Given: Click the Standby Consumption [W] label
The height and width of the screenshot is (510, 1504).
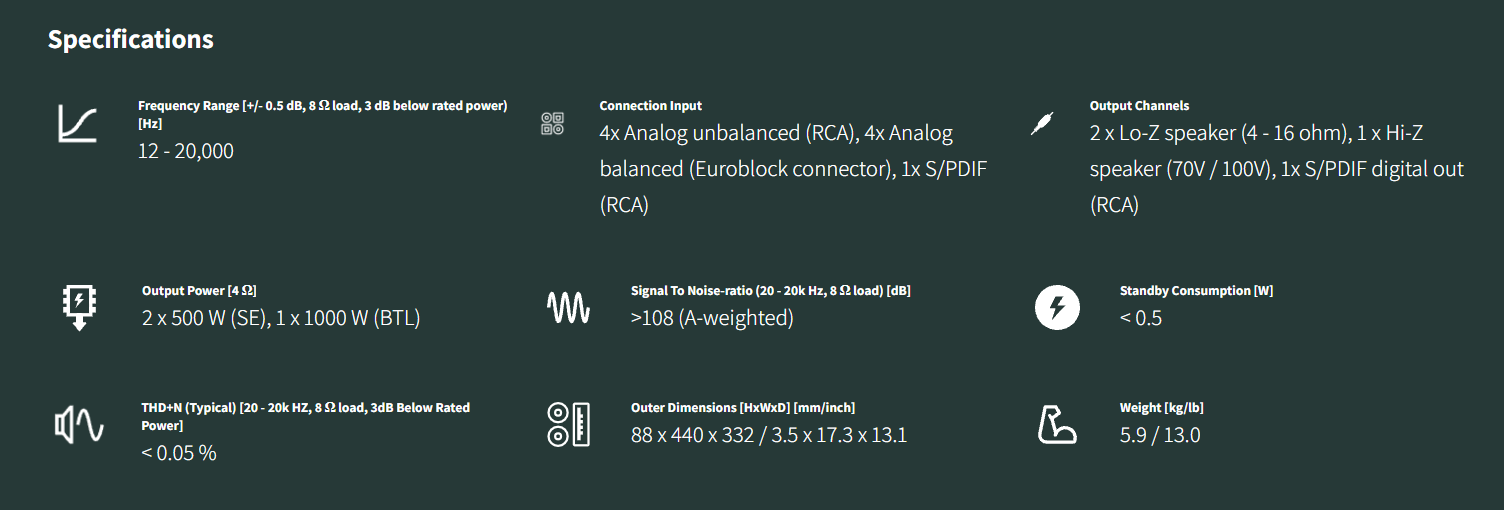Looking at the screenshot, I should click(1196, 290).
